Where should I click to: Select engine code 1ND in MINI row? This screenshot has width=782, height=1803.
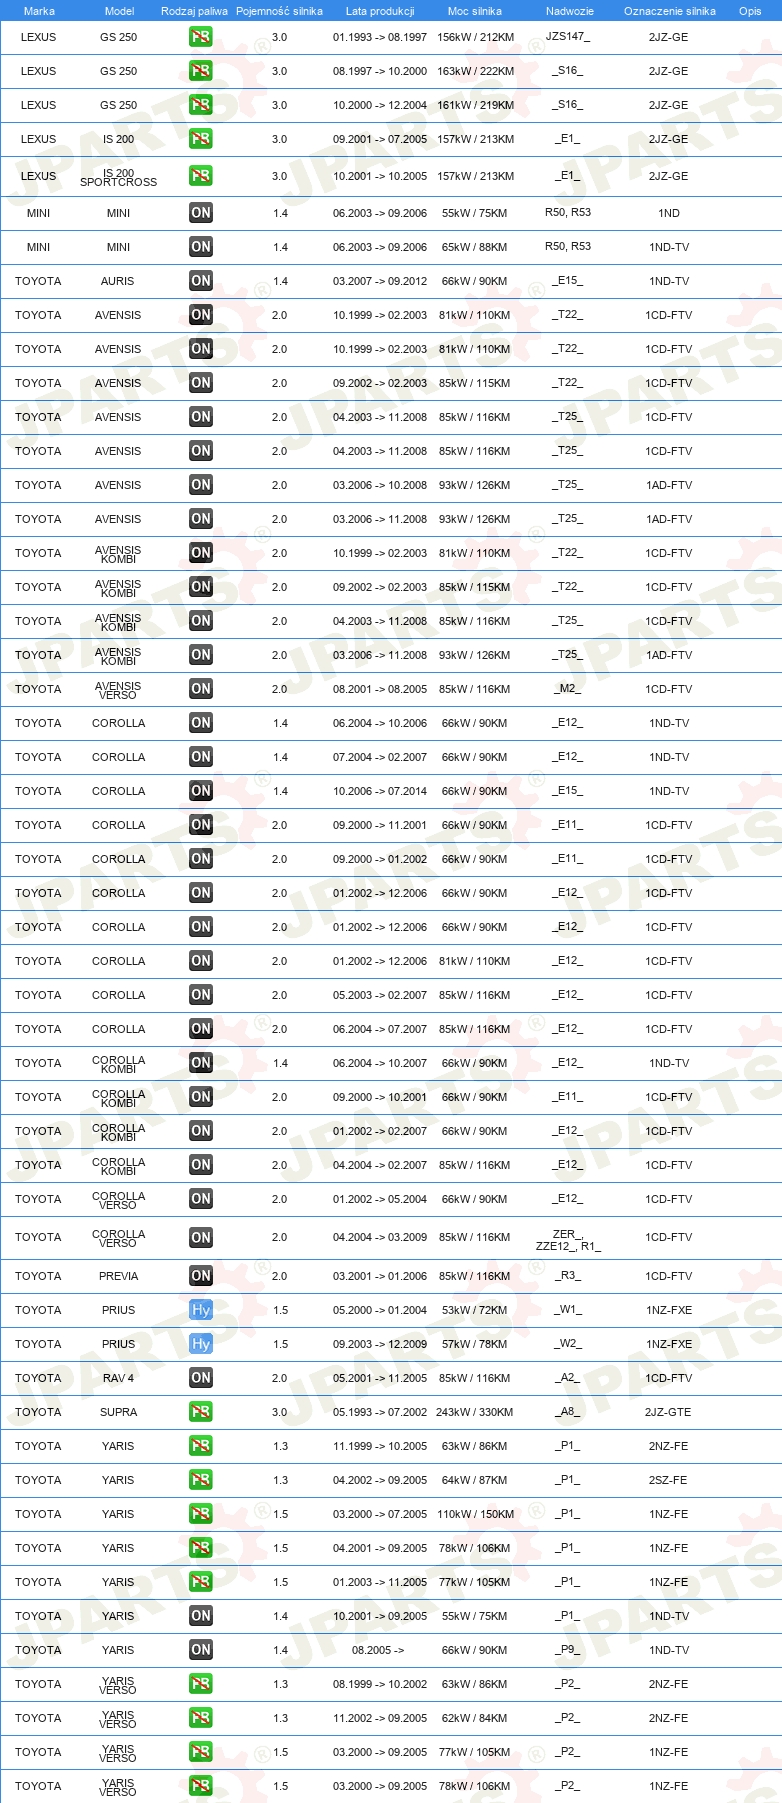(x=669, y=213)
